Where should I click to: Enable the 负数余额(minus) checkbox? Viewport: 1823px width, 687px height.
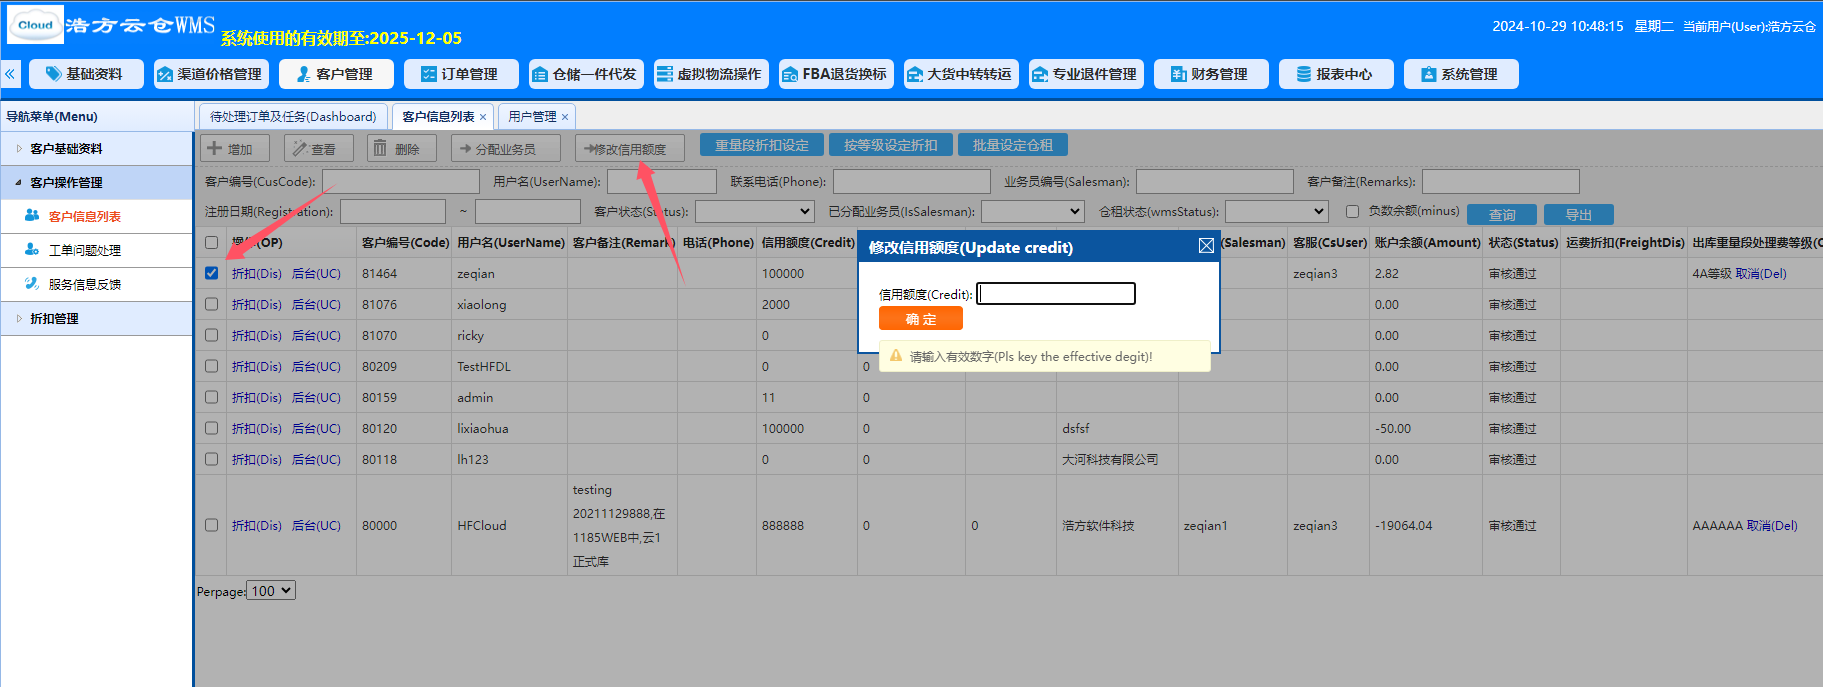point(1352,211)
